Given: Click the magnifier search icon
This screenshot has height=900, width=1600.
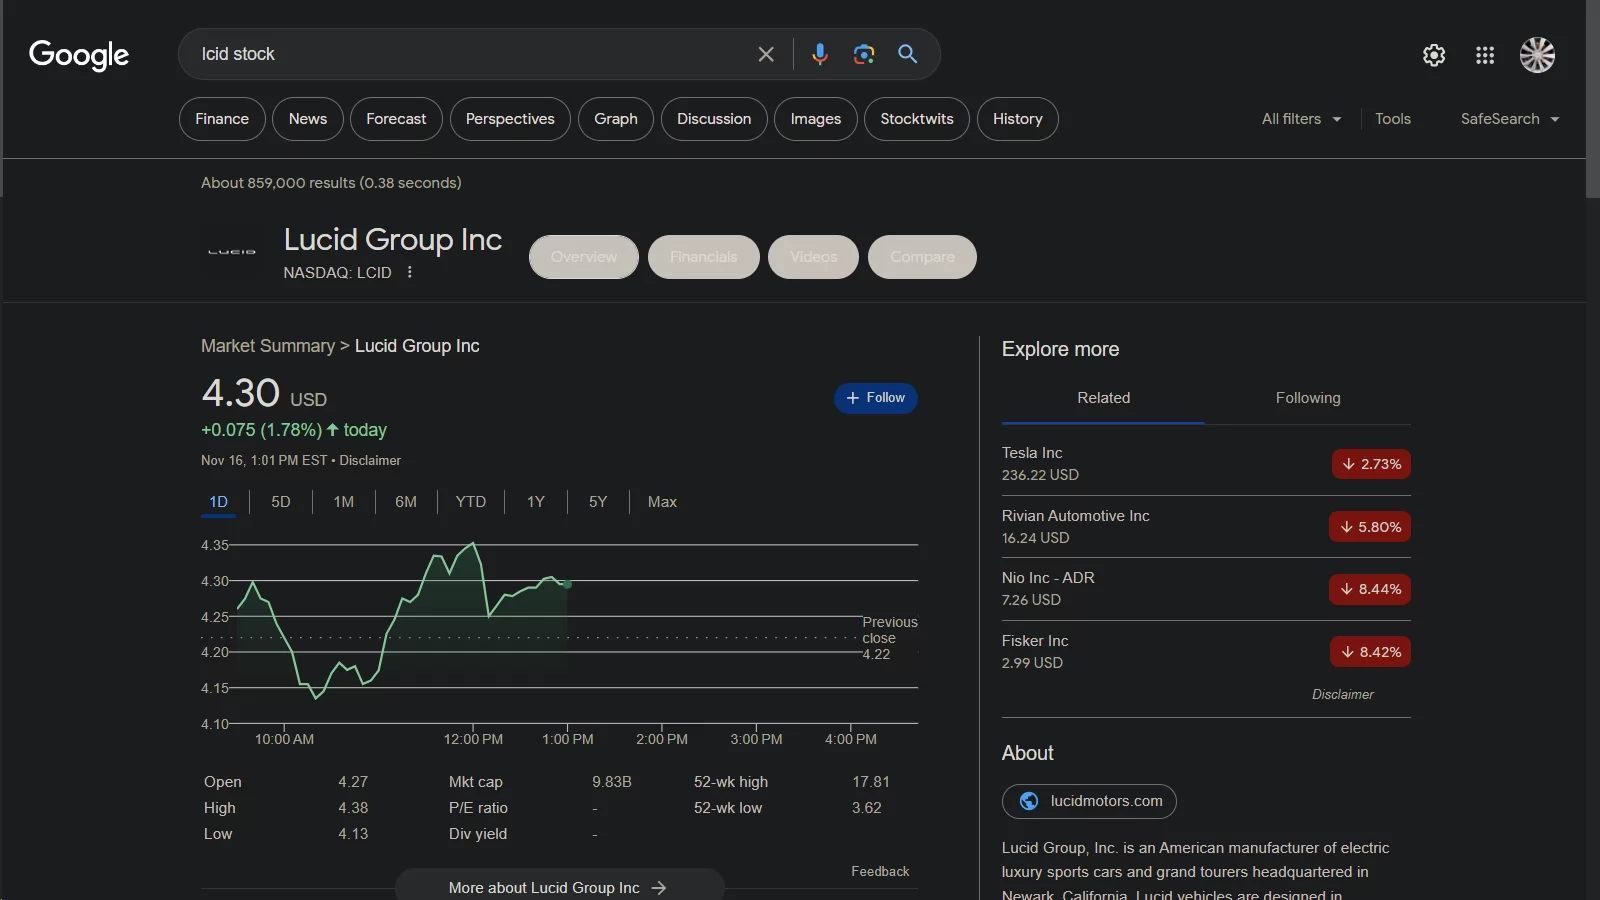Looking at the screenshot, I should pyautogui.click(x=907, y=54).
